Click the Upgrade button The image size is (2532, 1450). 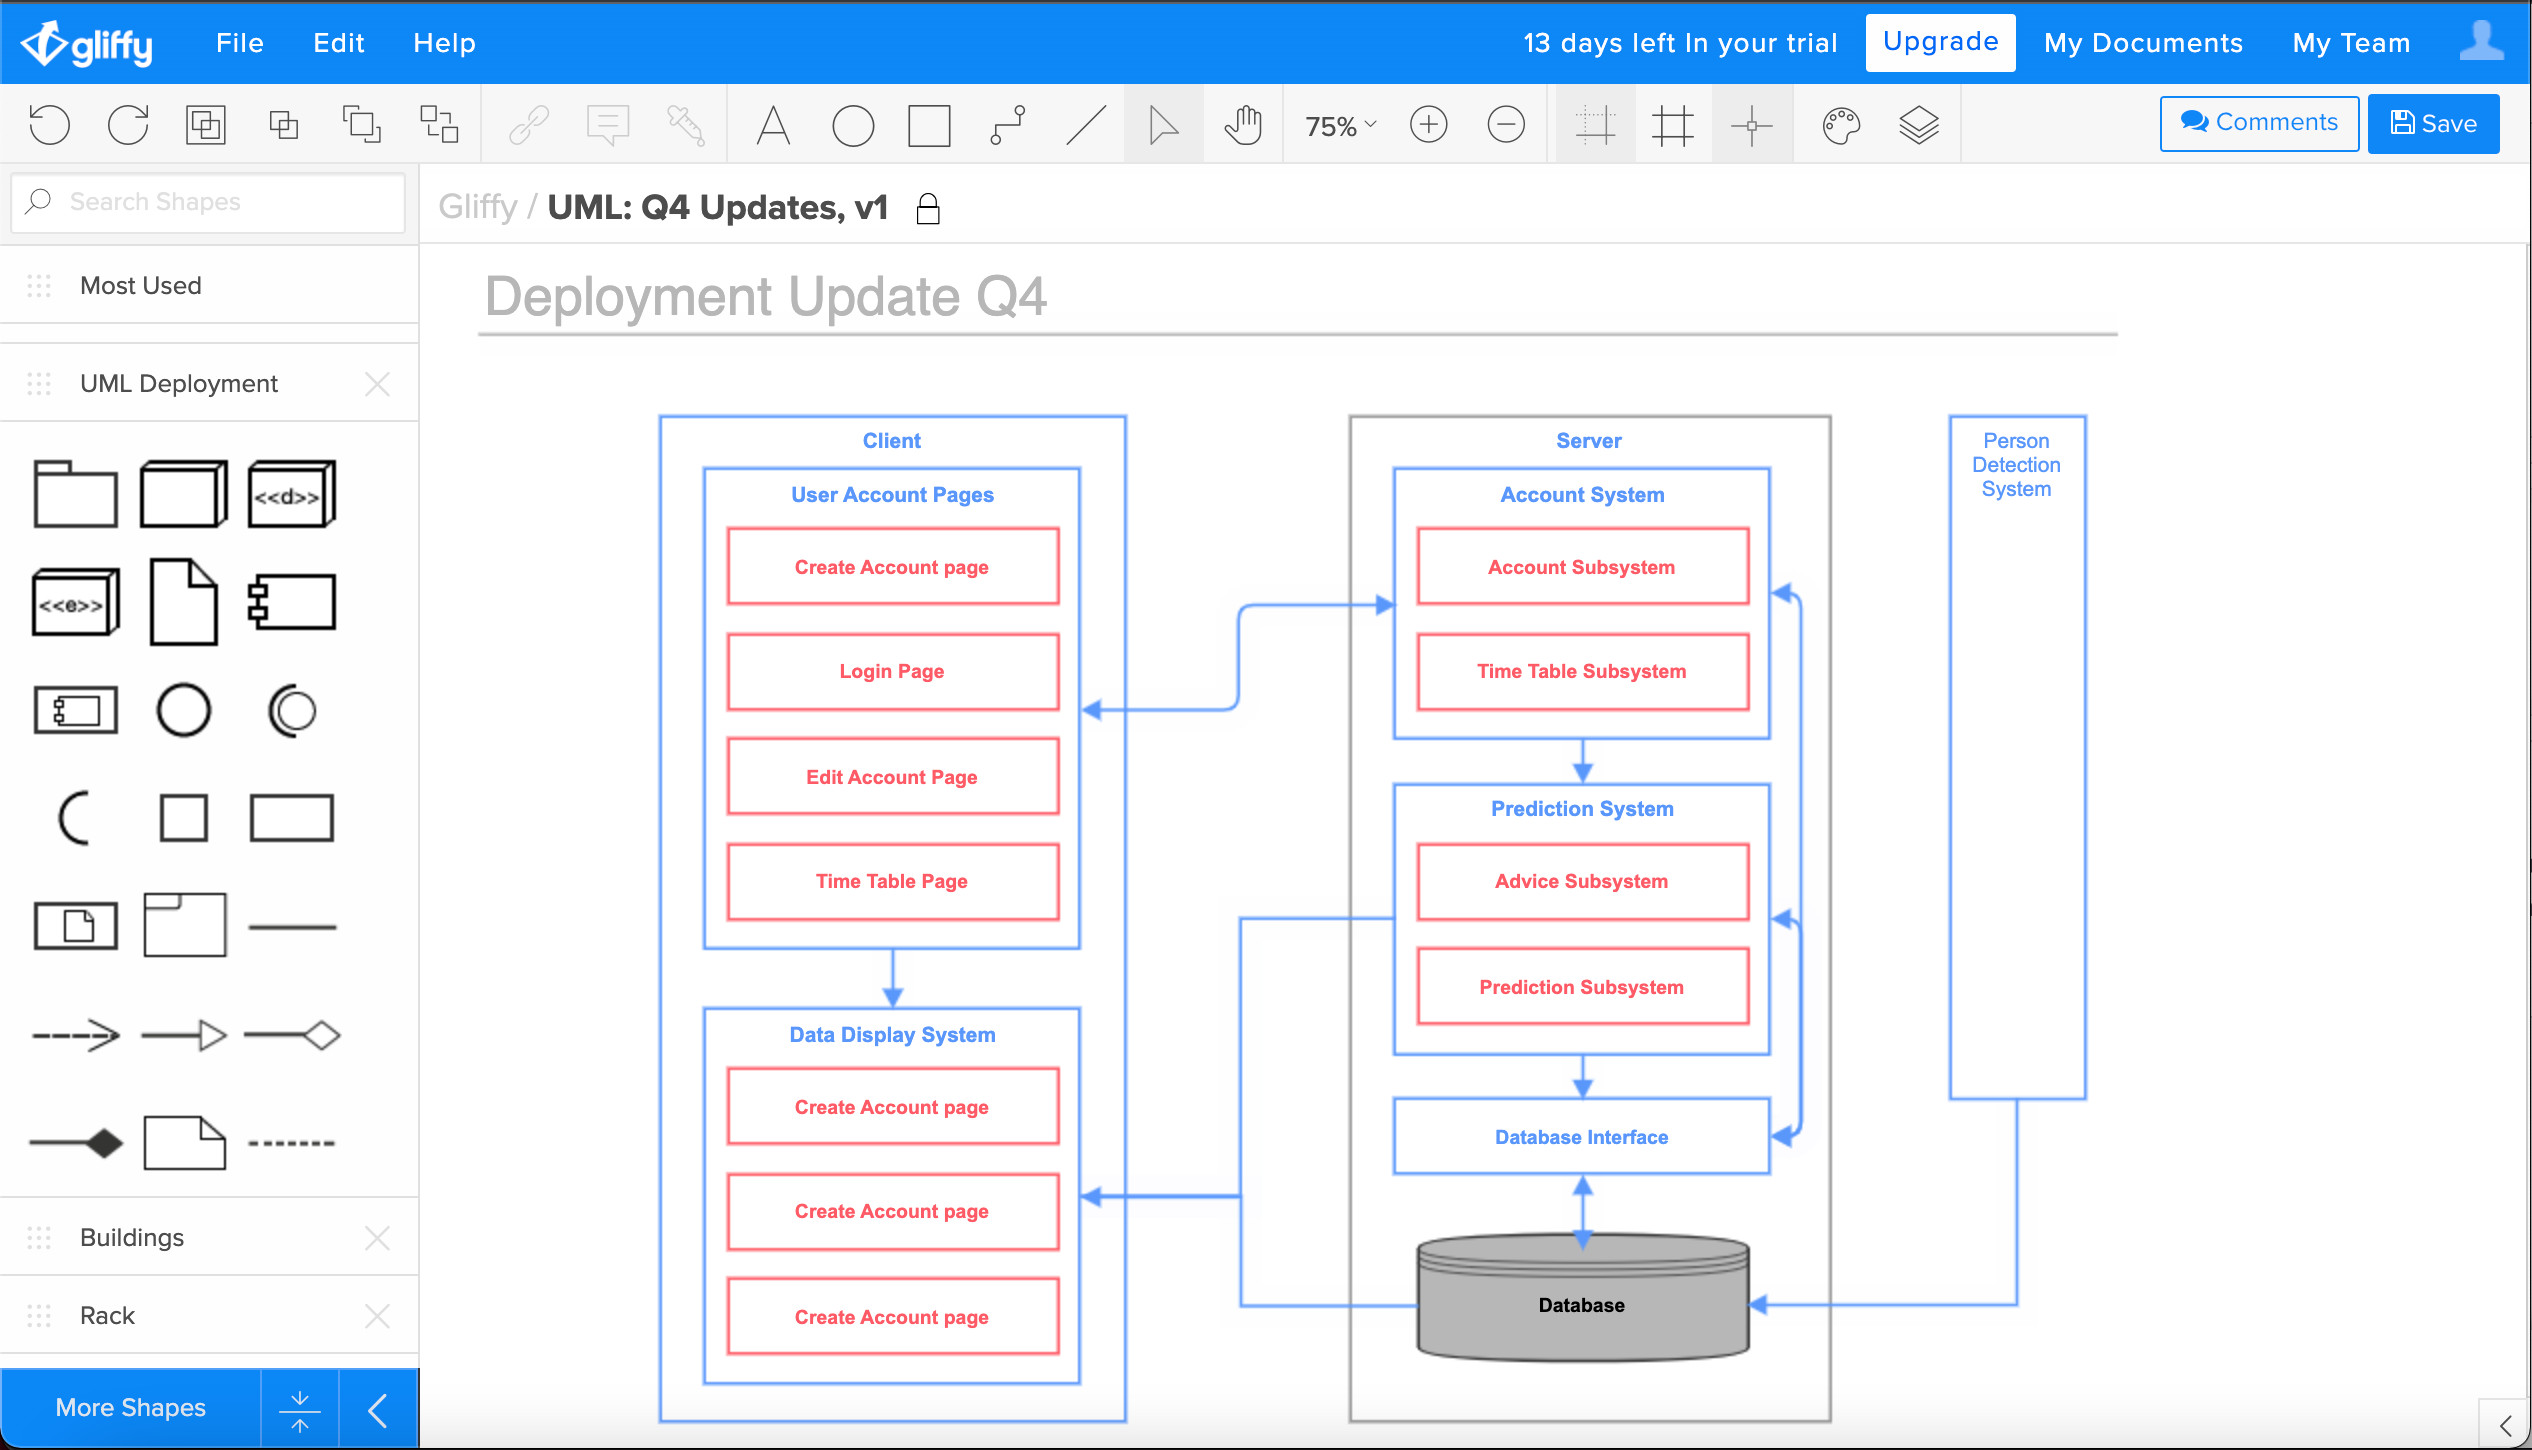pos(1940,42)
